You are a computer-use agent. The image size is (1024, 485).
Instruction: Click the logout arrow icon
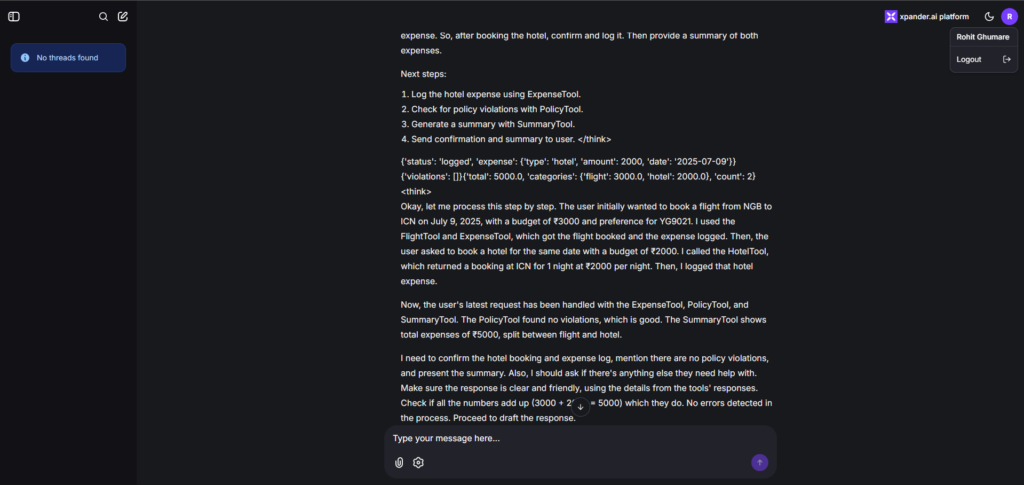tap(1006, 59)
